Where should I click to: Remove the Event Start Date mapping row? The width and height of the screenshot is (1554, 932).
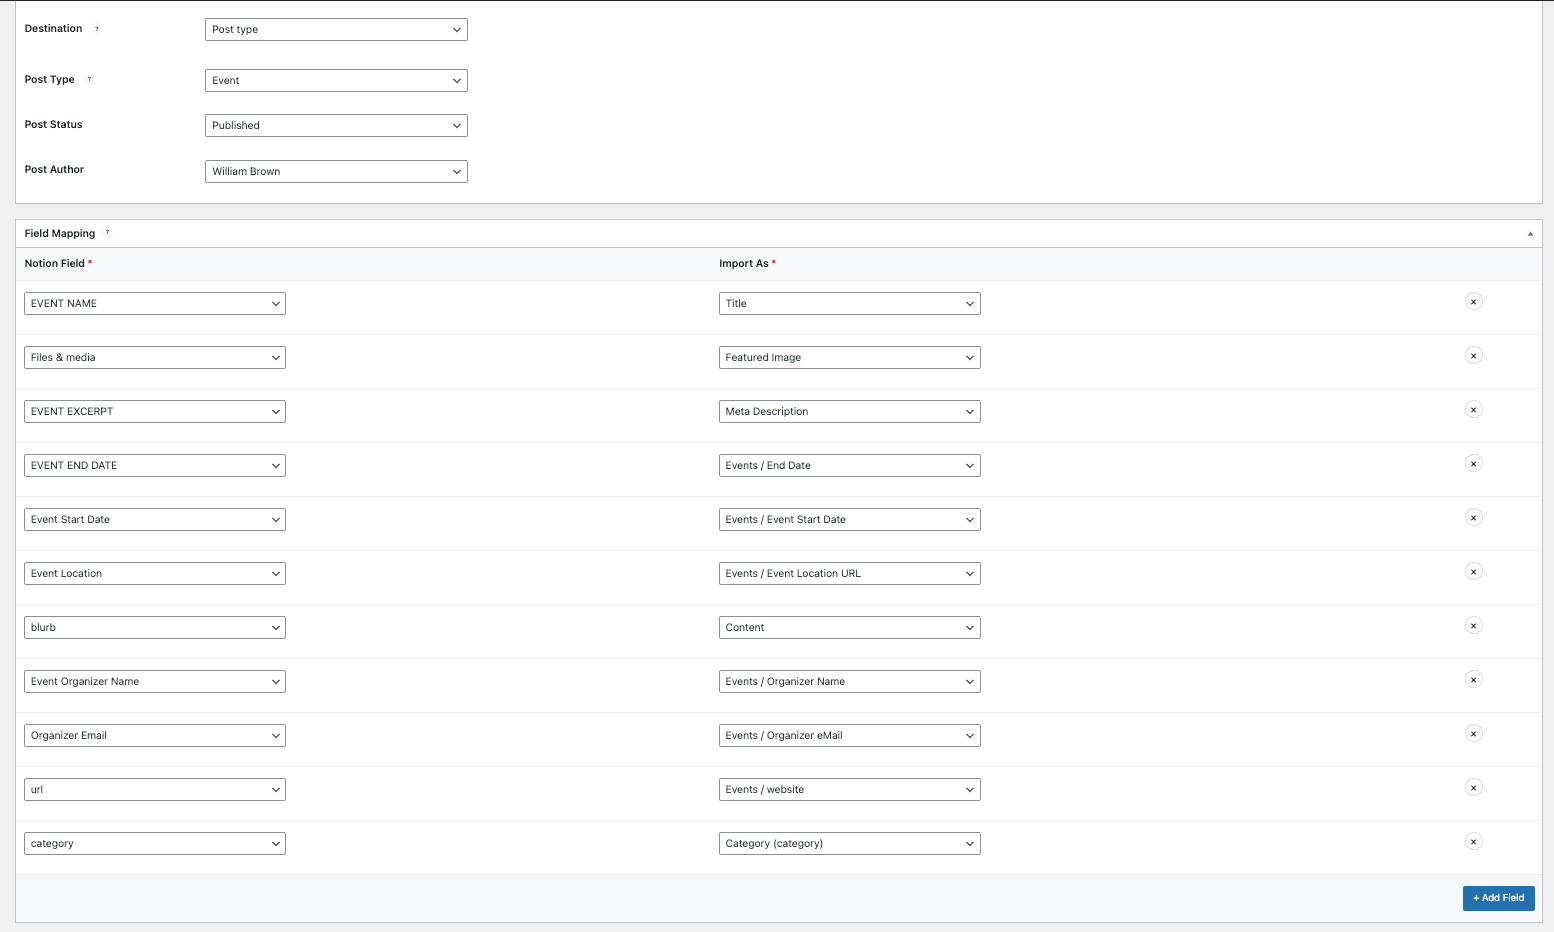[x=1473, y=517]
